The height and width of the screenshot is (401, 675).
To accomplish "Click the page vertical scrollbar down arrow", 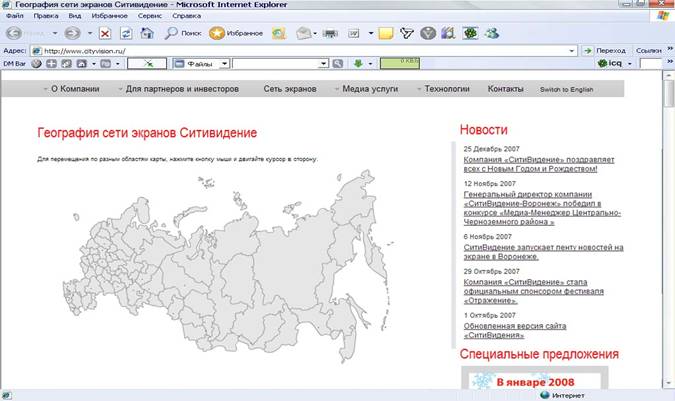I will [x=668, y=382].
